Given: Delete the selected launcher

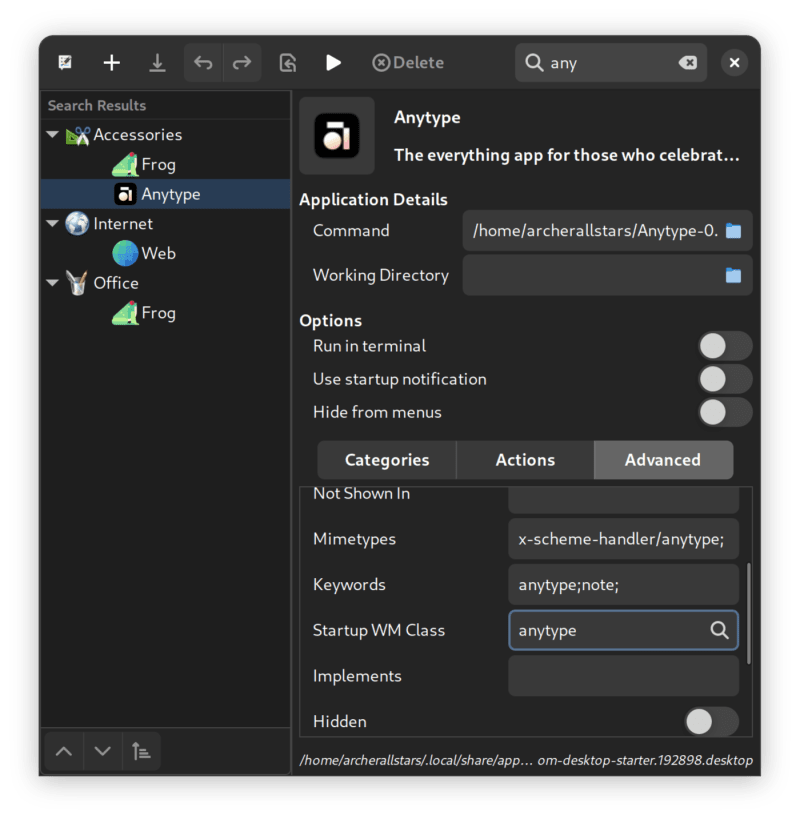Looking at the screenshot, I should pos(408,63).
